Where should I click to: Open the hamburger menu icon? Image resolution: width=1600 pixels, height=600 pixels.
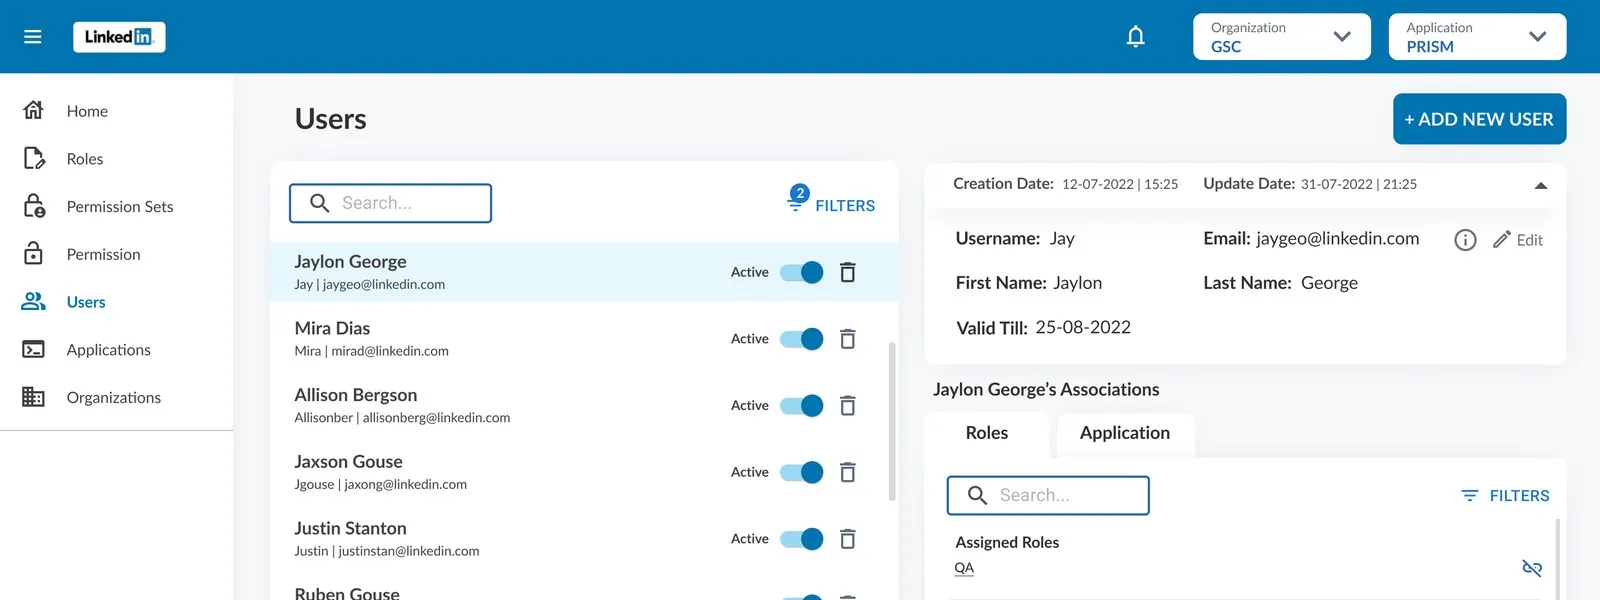click(33, 37)
